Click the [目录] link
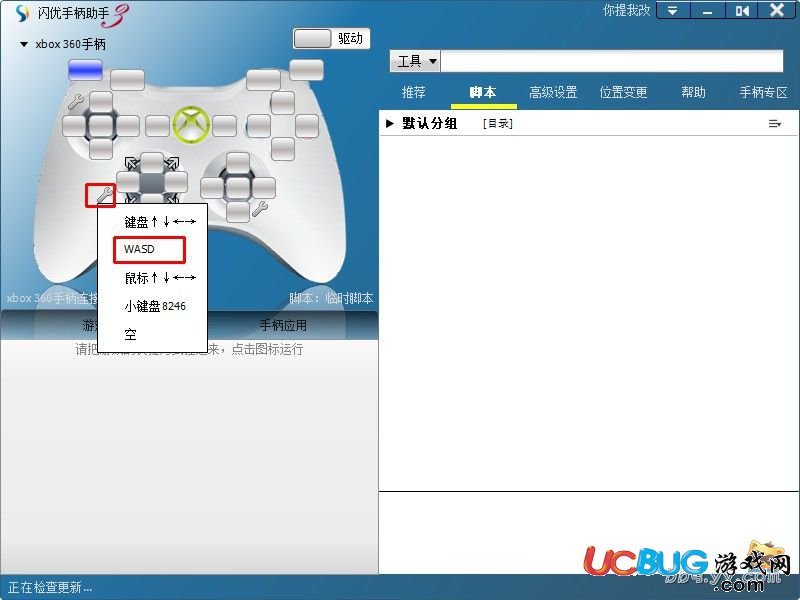This screenshot has height=600, width=800. click(497, 123)
